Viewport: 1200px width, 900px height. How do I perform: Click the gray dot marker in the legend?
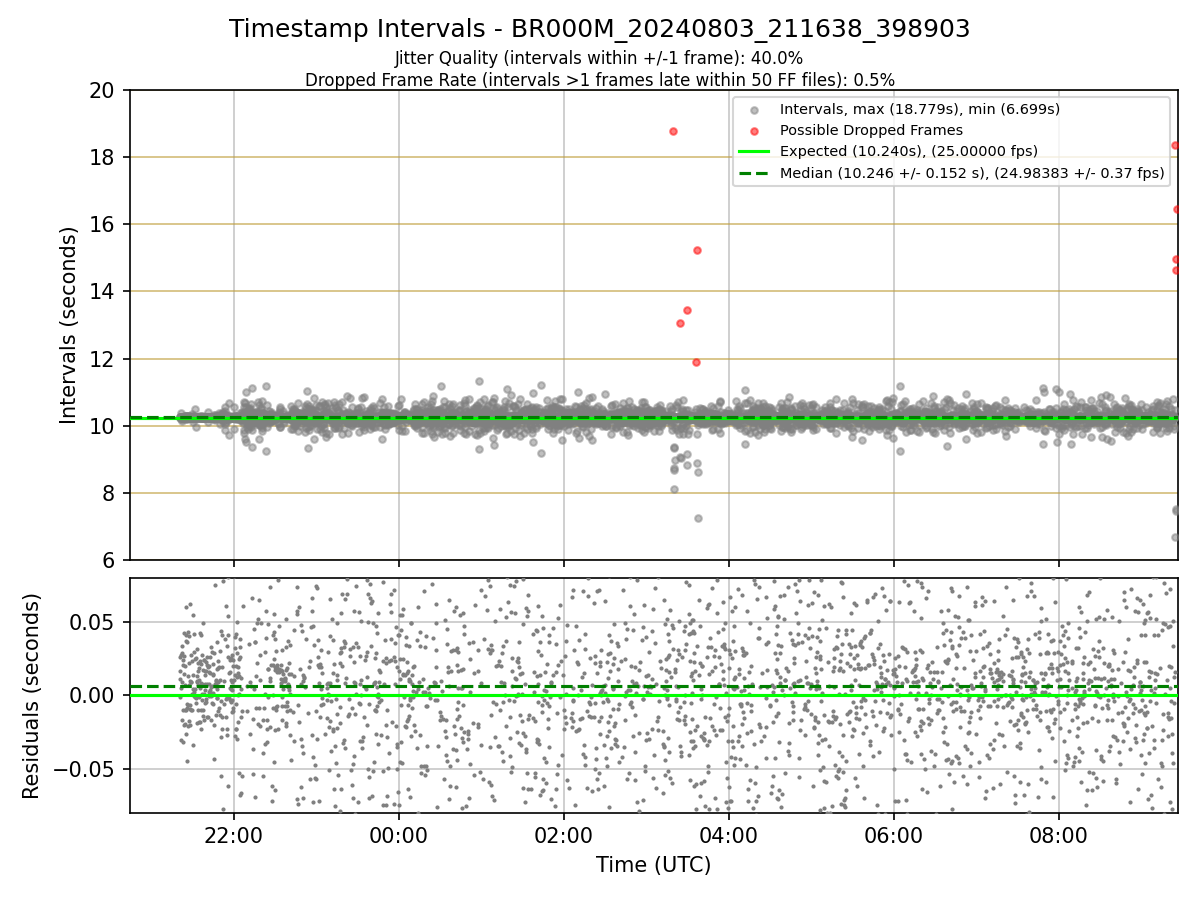tap(754, 110)
